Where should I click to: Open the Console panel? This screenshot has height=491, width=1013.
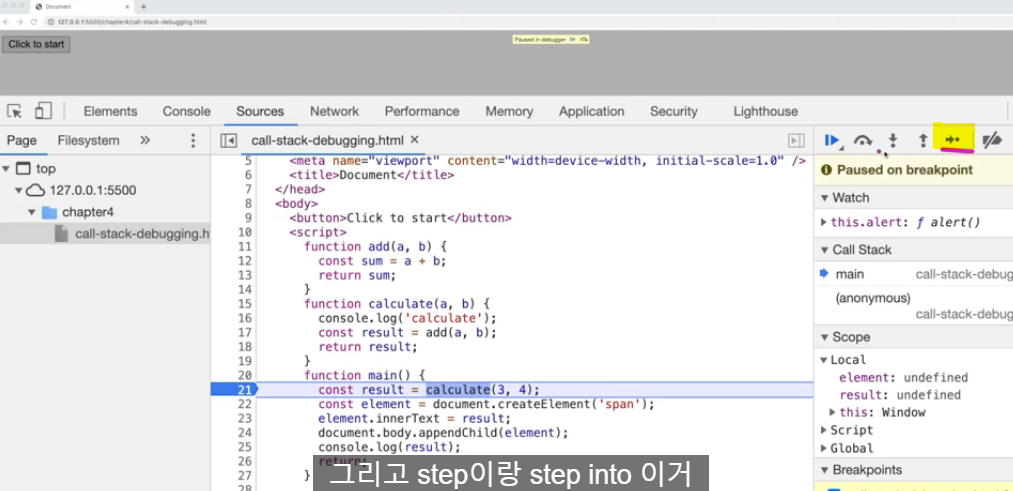(187, 111)
